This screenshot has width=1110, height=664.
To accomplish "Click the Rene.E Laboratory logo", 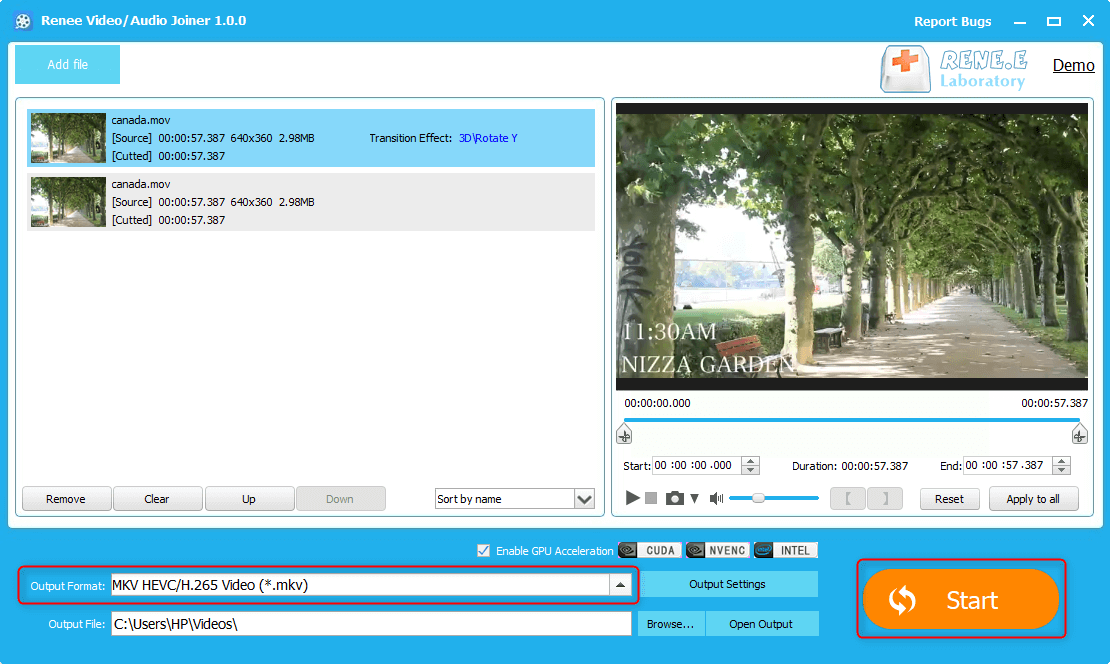I will (953, 69).
